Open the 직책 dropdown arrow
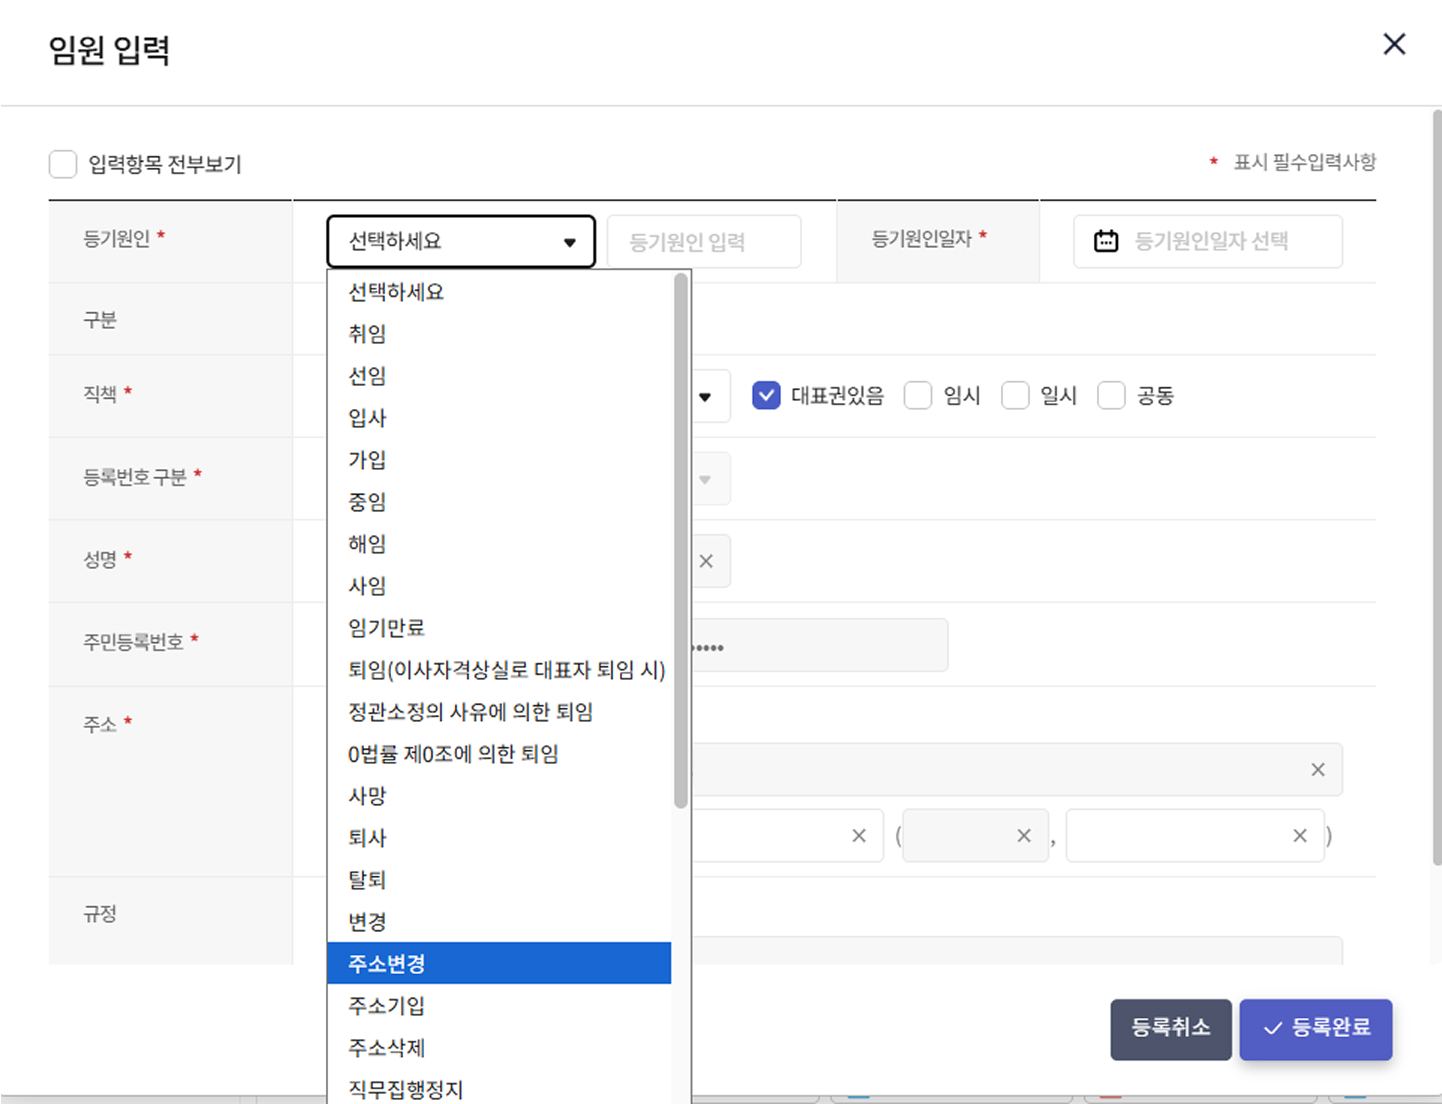1442x1104 pixels. (x=705, y=397)
